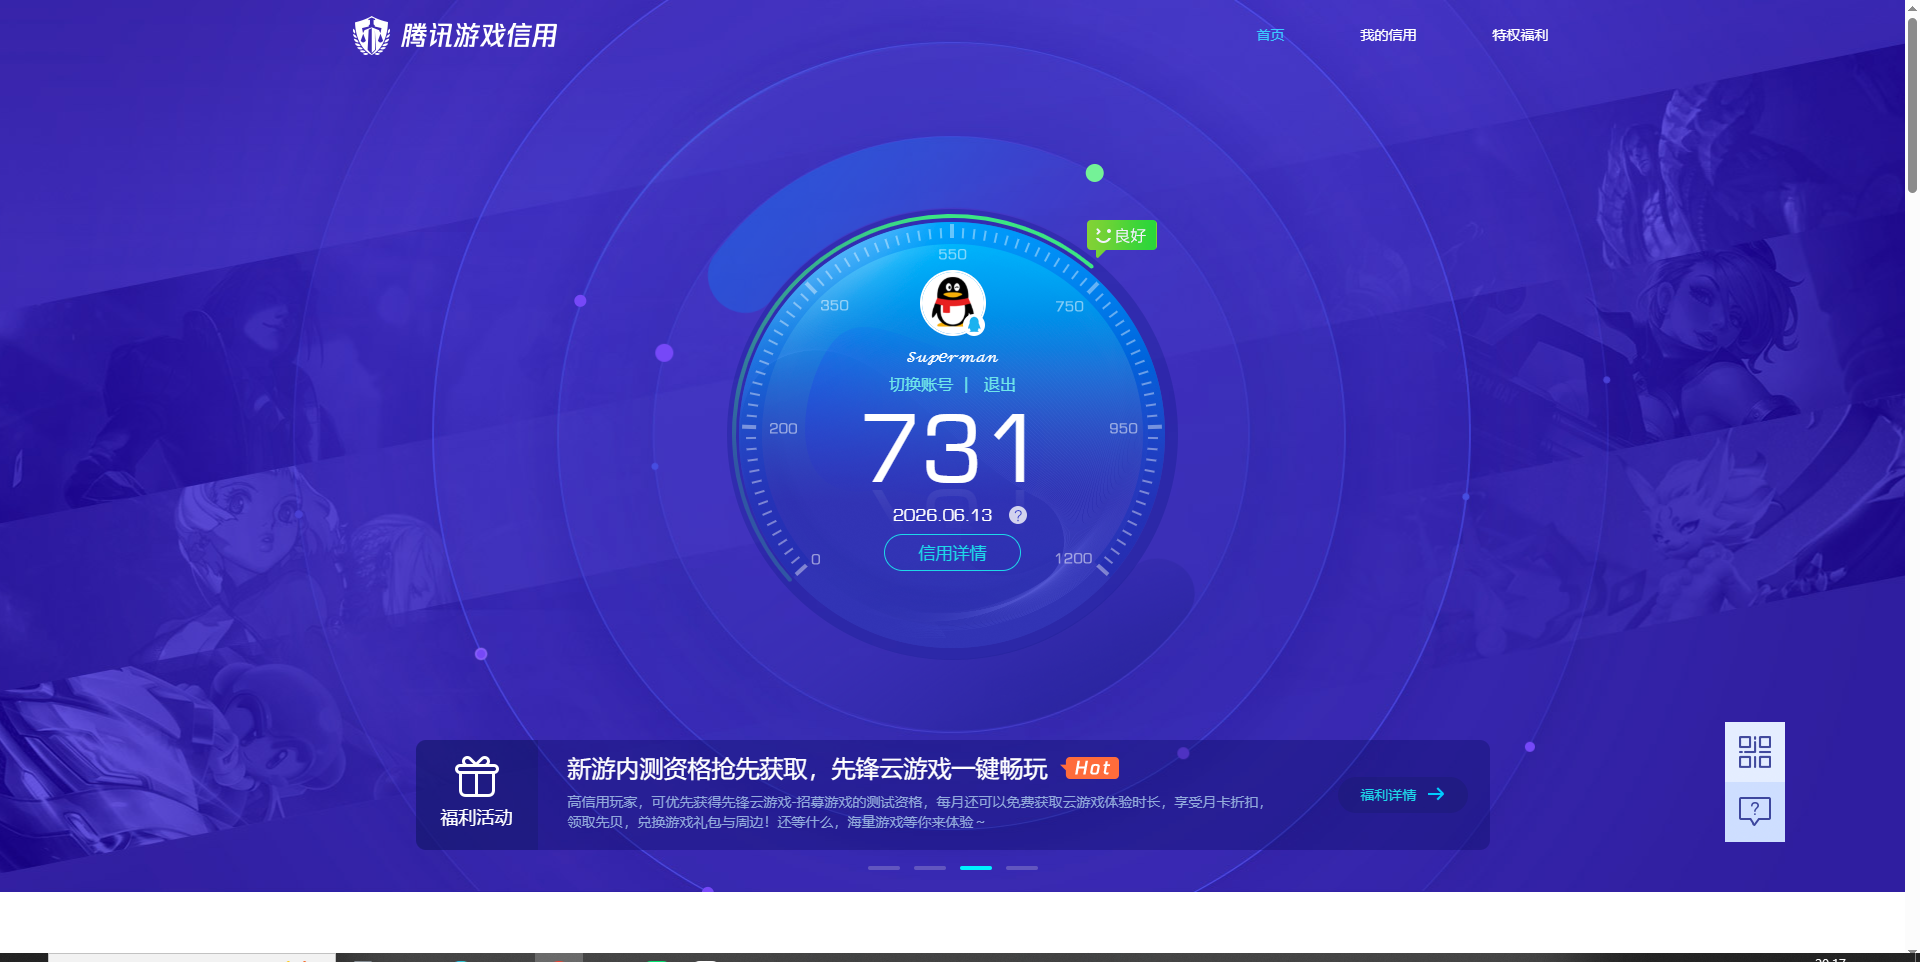Open the 福利详情 button

(1403, 795)
